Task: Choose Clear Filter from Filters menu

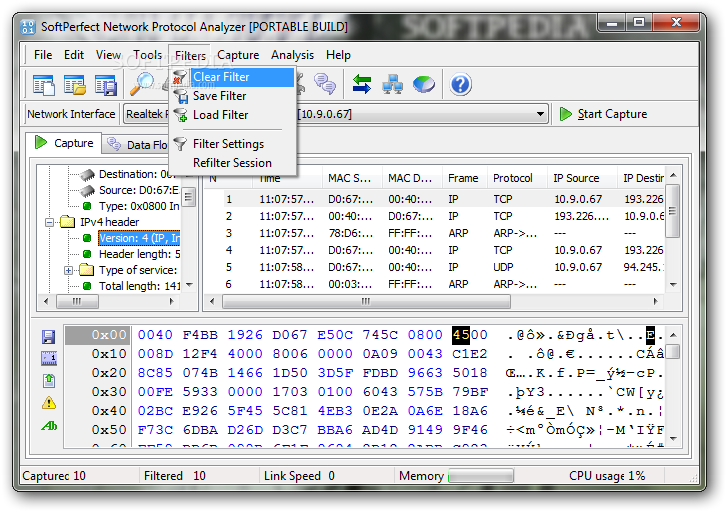Action: (233, 77)
